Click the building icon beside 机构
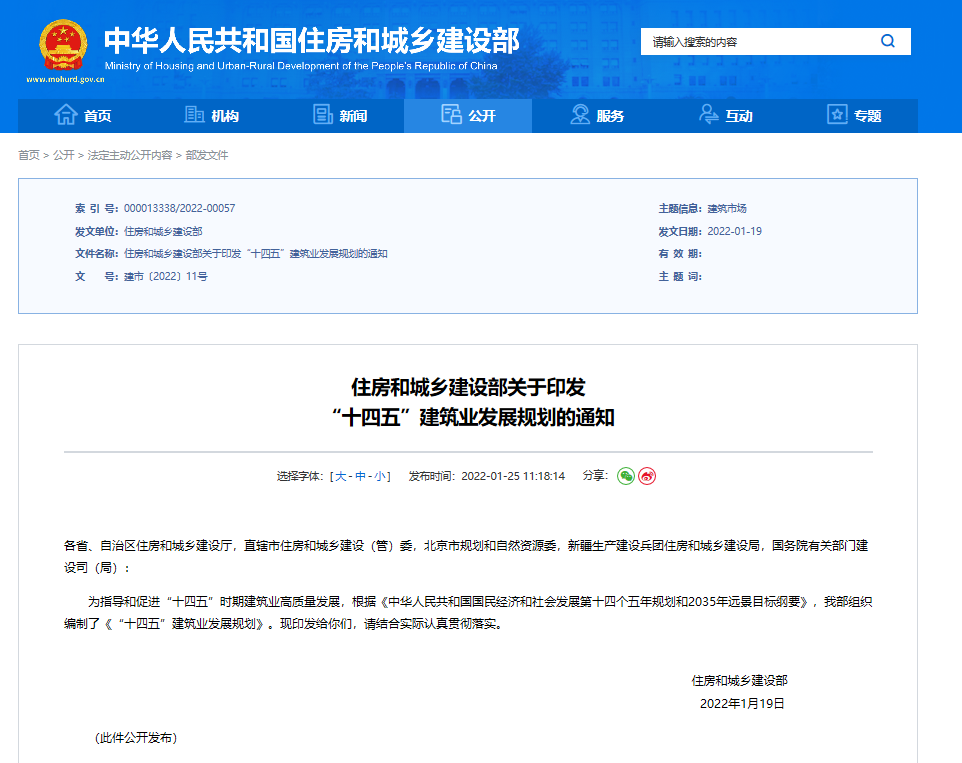Image resolution: width=962 pixels, height=763 pixels. pos(194,115)
